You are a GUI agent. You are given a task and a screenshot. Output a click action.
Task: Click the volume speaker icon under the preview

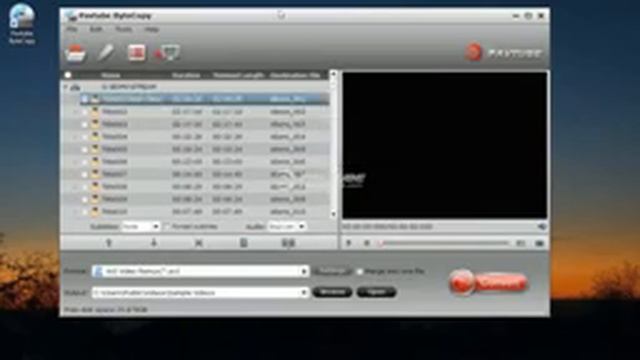pyautogui.click(x=542, y=227)
